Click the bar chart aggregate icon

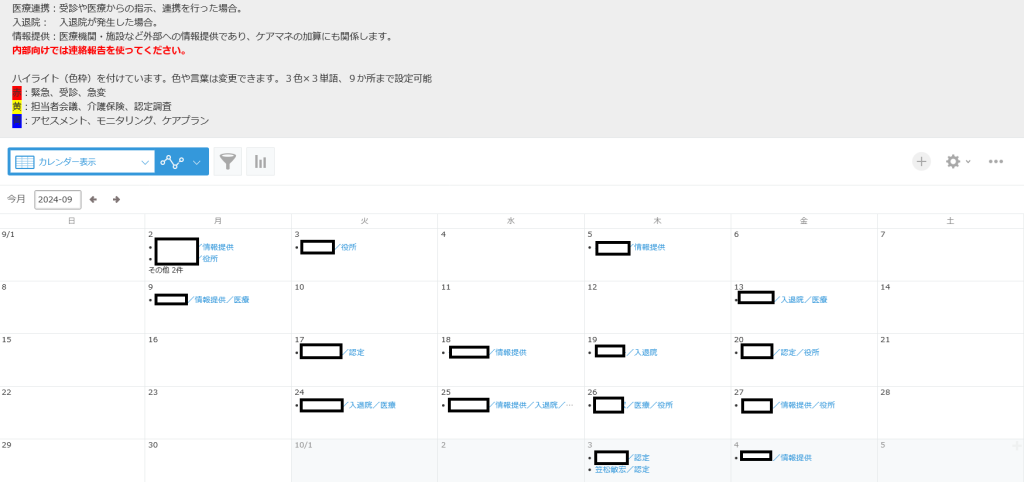coord(260,161)
